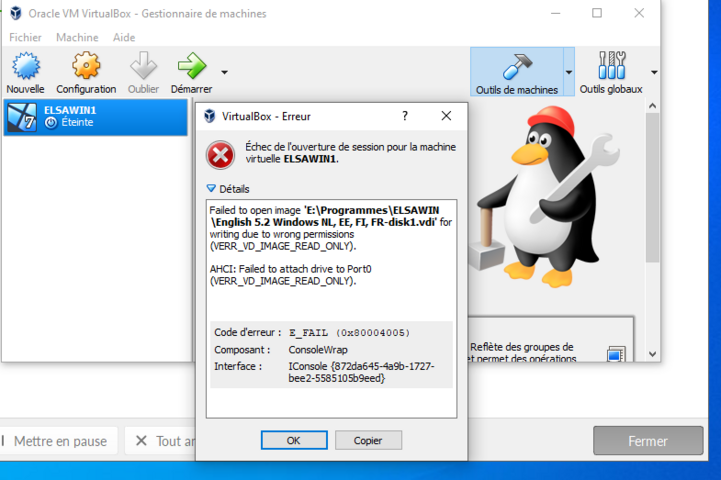The image size is (721, 480).
Task: Click the Windows 7 icon of ELSAWIN1
Action: click(22, 117)
